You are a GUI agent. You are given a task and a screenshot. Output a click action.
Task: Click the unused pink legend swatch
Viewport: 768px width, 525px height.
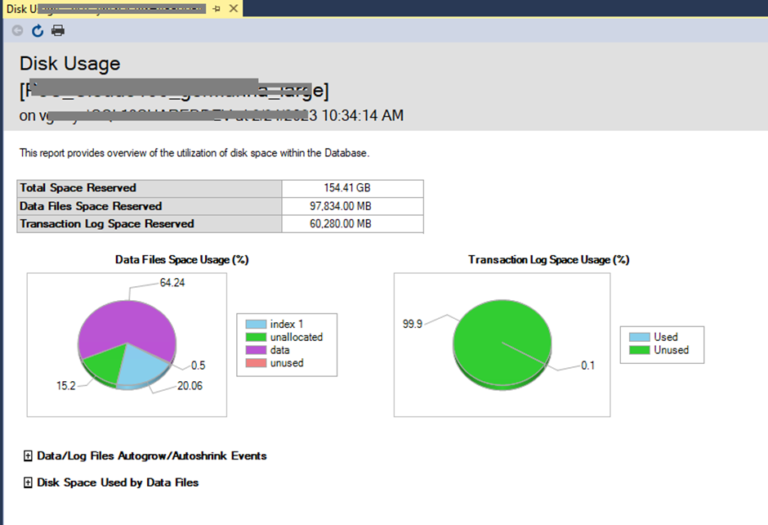pos(256,363)
